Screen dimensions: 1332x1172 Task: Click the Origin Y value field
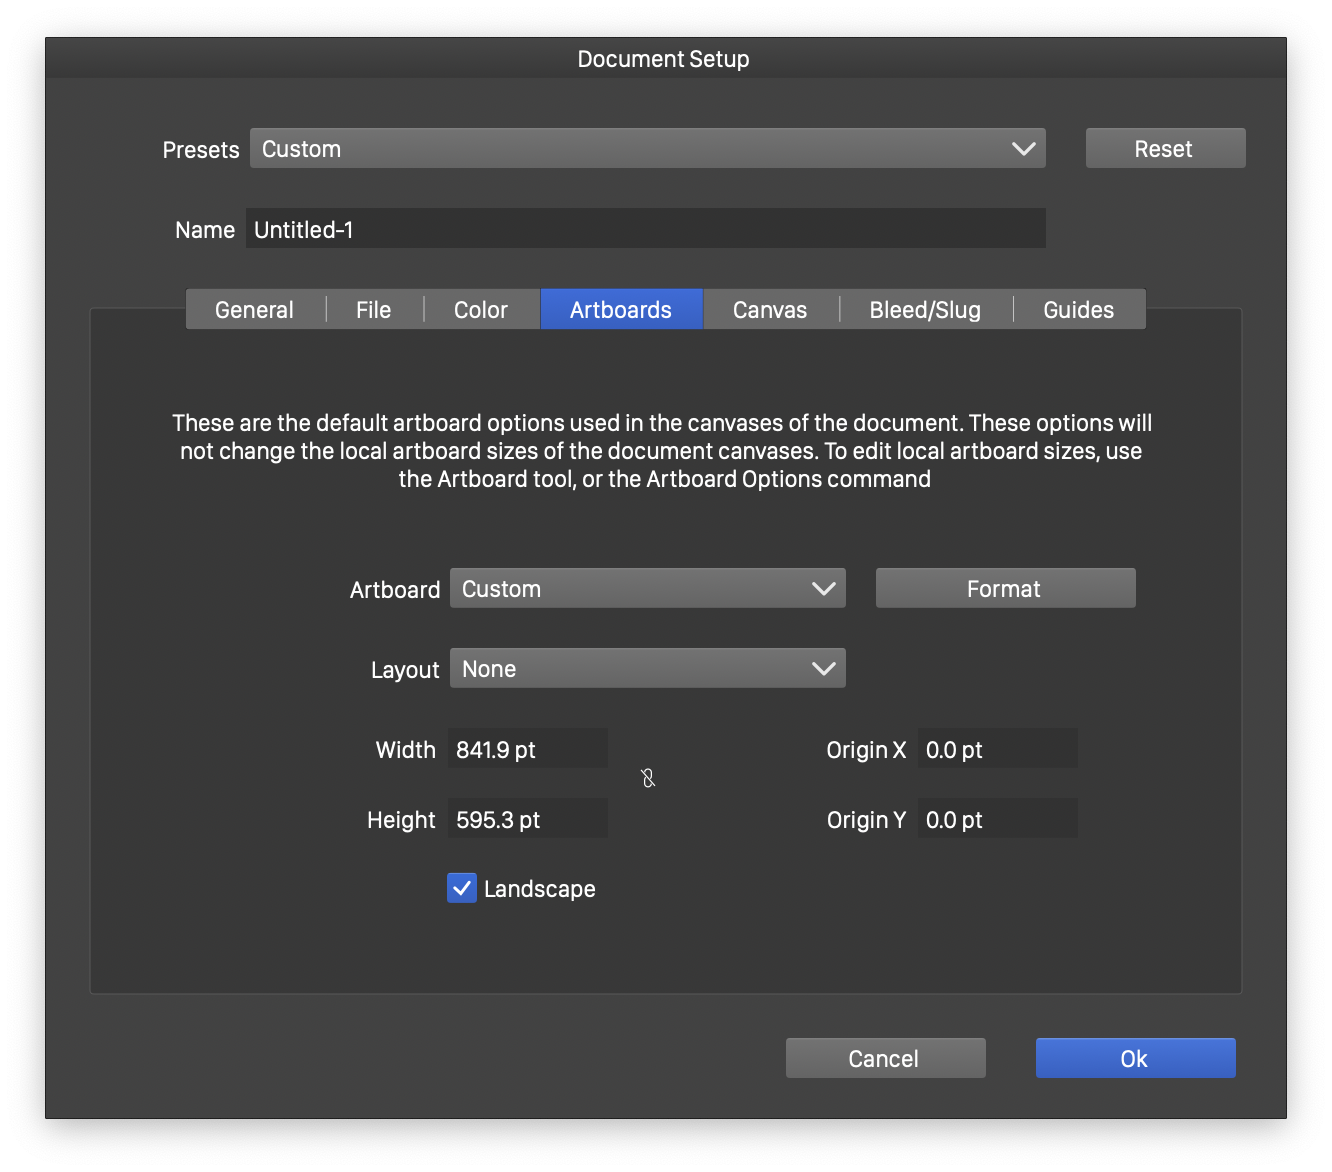pos(997,818)
